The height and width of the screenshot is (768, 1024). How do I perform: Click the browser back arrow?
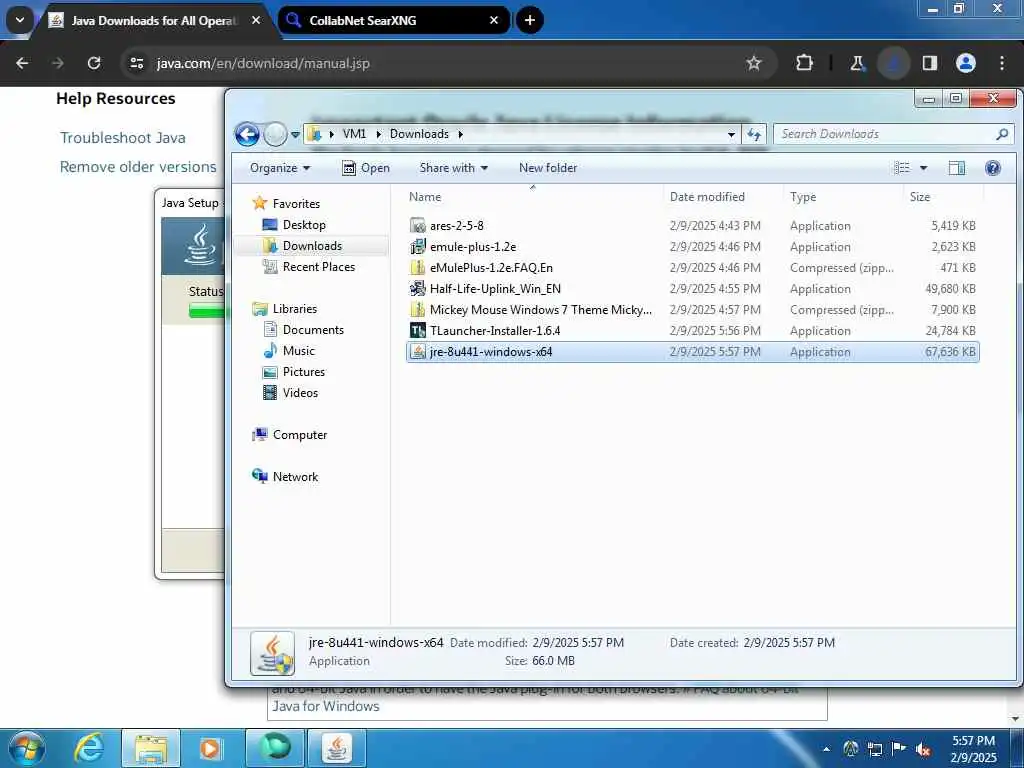[x=22, y=63]
